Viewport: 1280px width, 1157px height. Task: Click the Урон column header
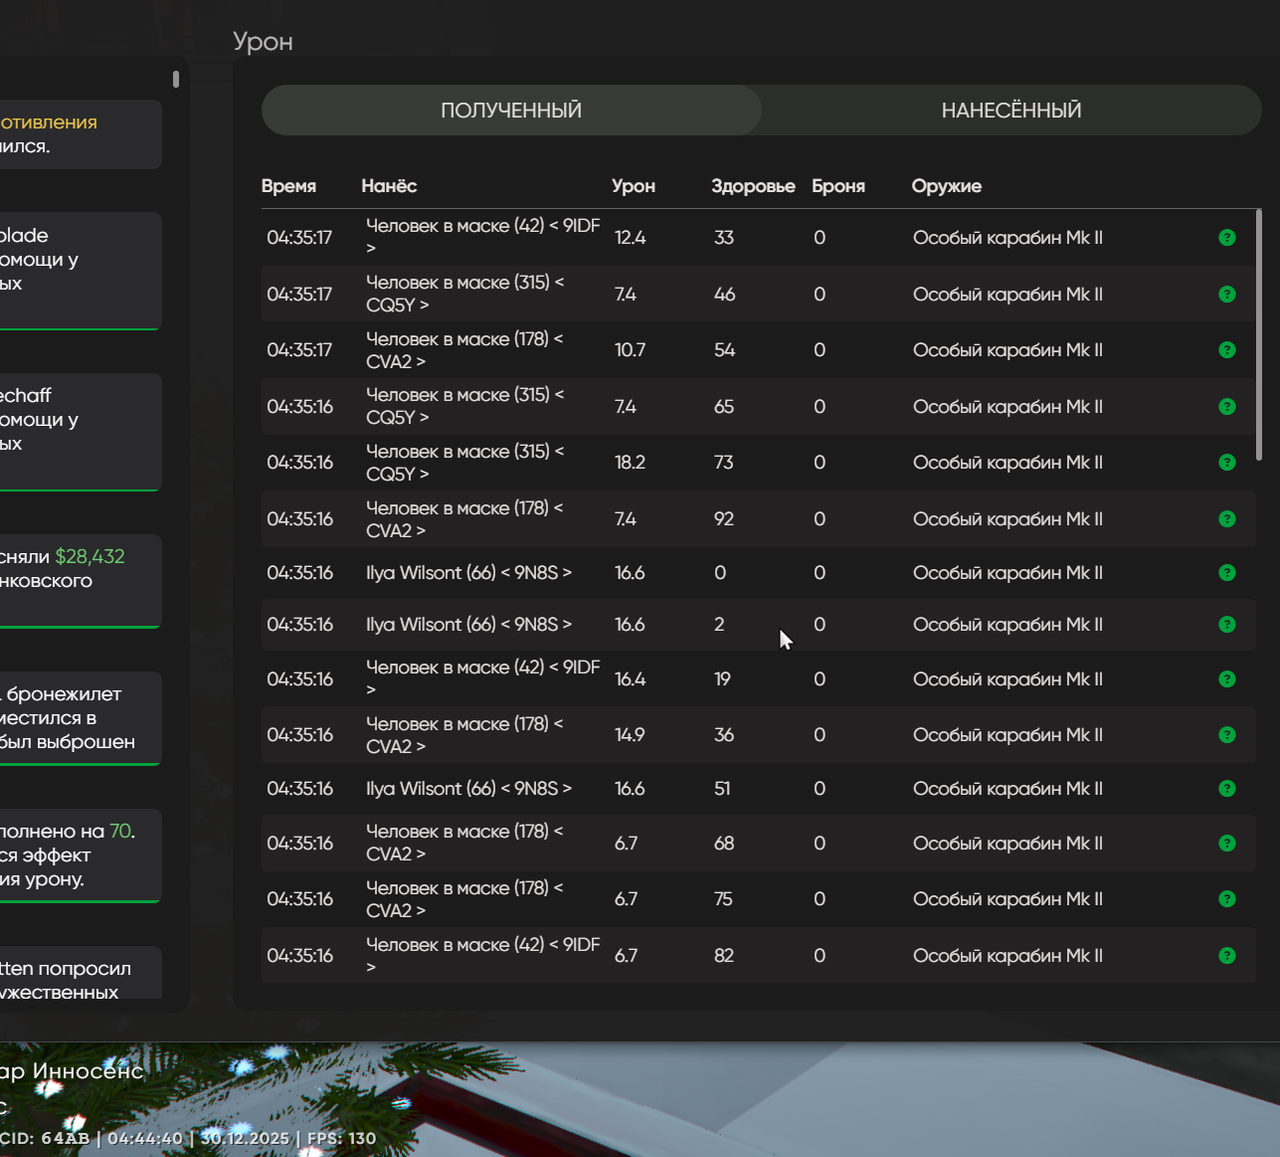pyautogui.click(x=633, y=186)
